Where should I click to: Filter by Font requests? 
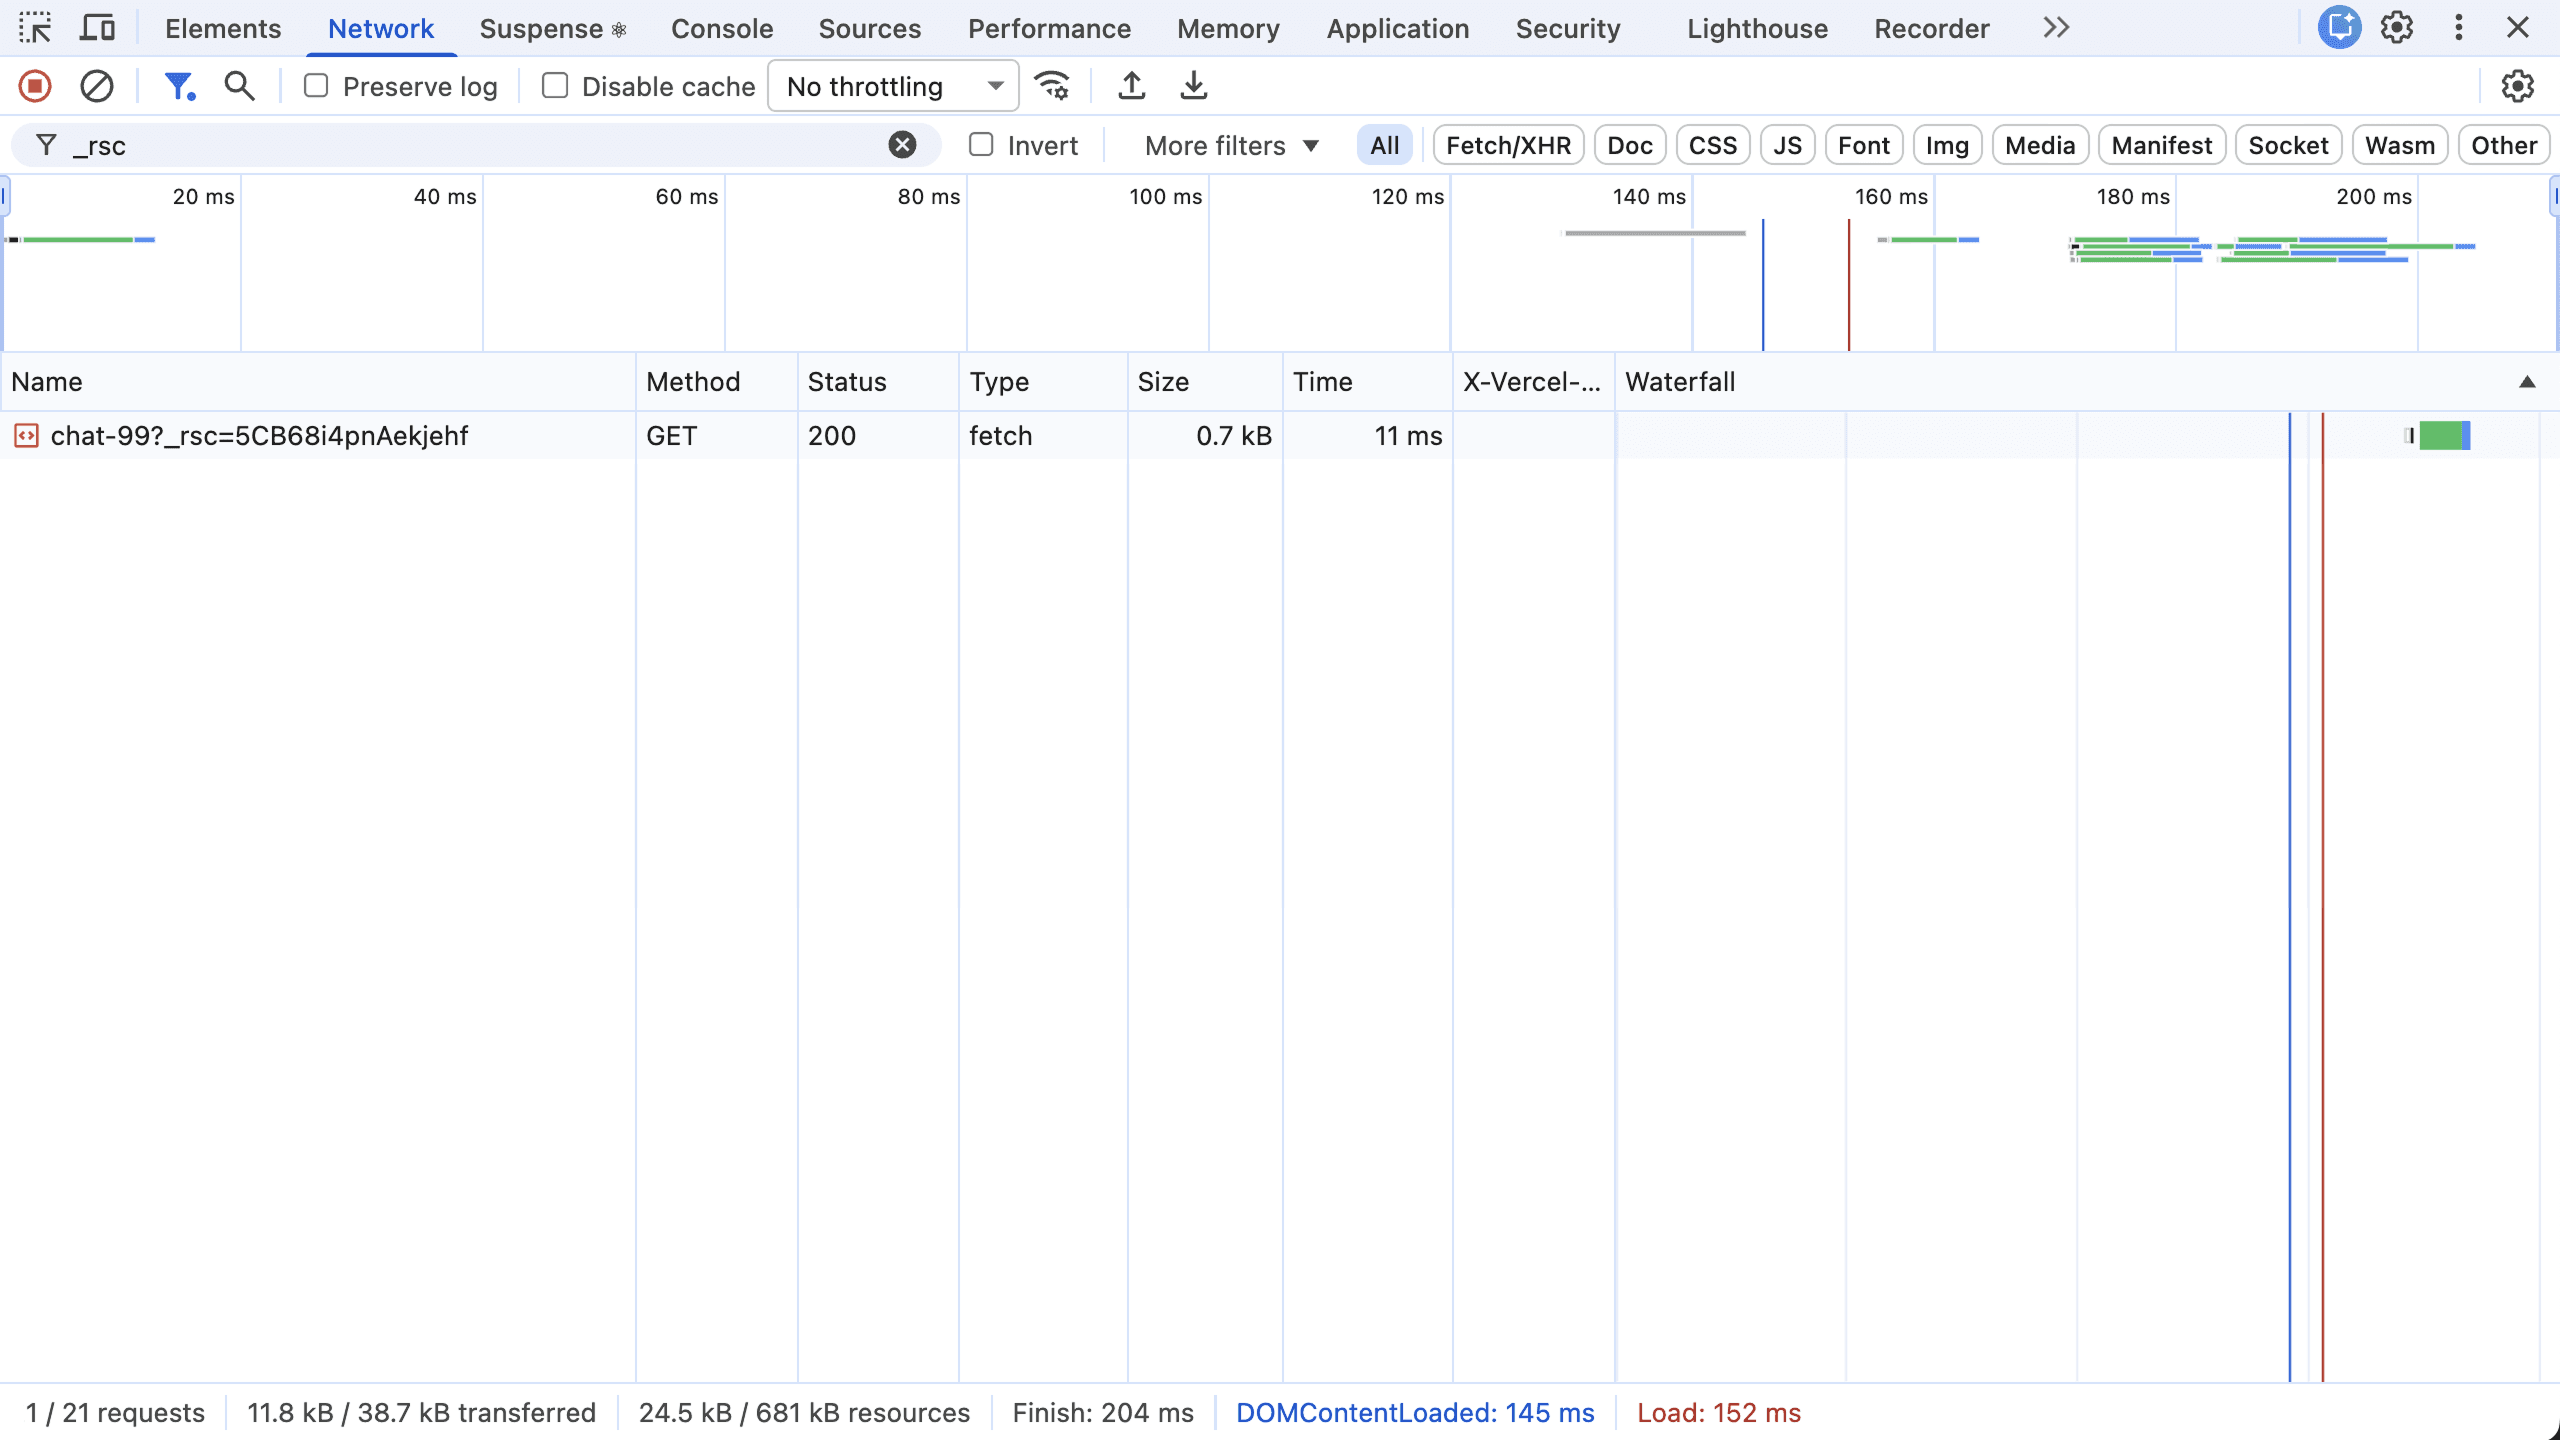click(x=1864, y=145)
